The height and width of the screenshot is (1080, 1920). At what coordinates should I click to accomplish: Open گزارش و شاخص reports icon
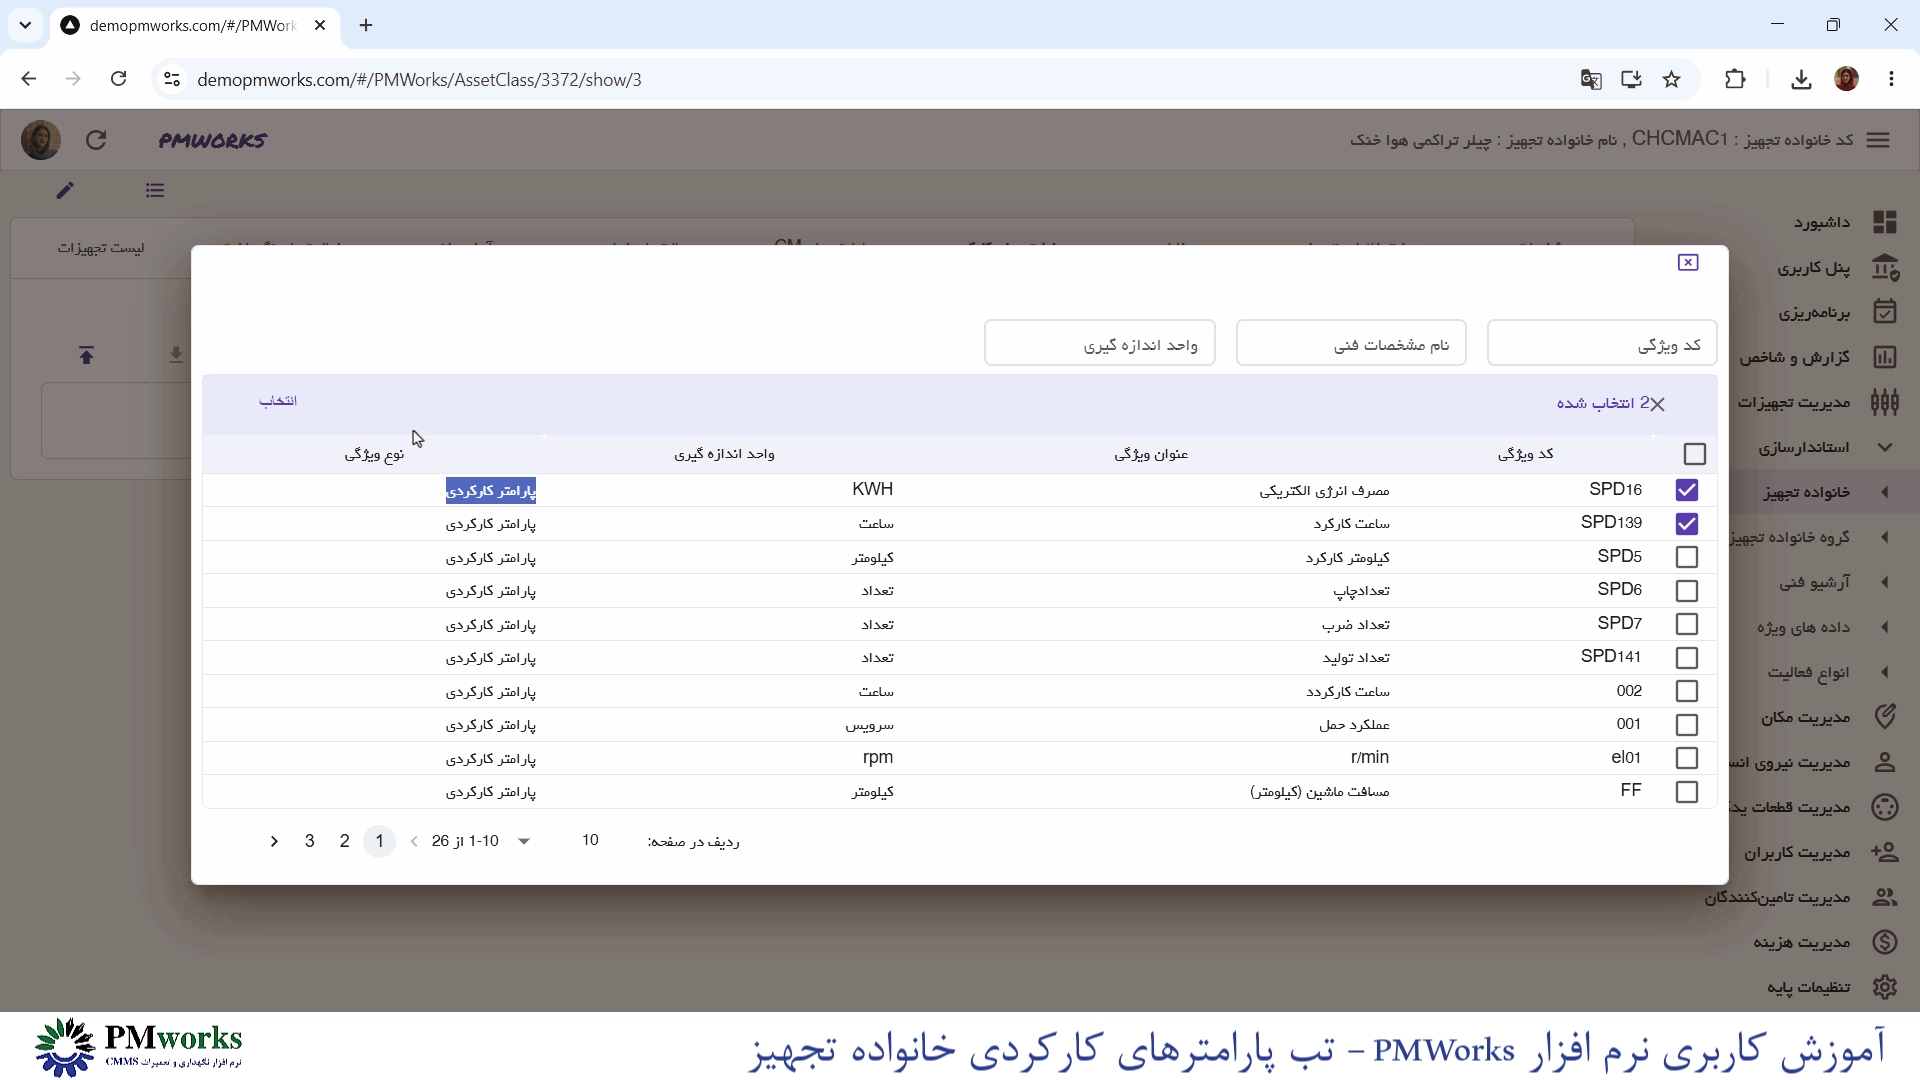pos(1885,357)
